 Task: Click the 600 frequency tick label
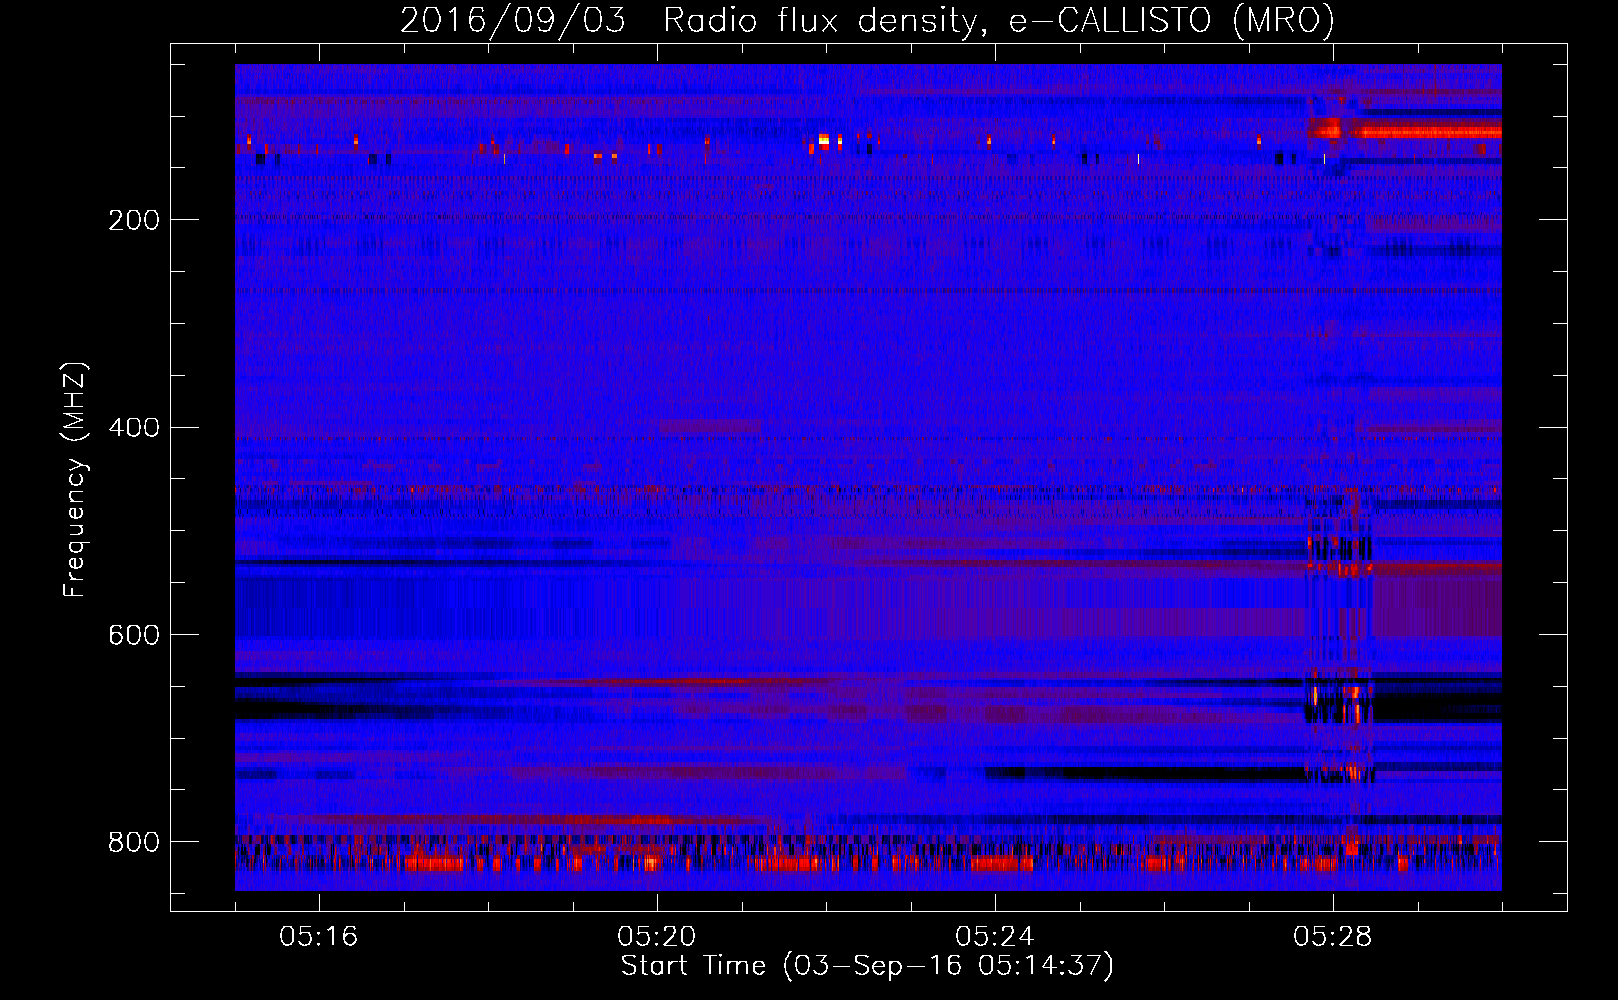point(134,636)
